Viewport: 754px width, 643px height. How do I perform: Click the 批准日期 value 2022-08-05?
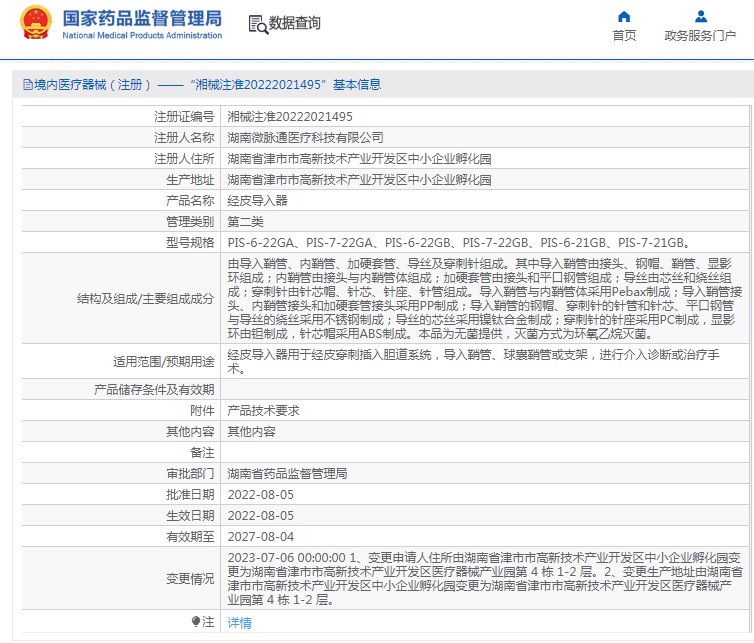261,494
